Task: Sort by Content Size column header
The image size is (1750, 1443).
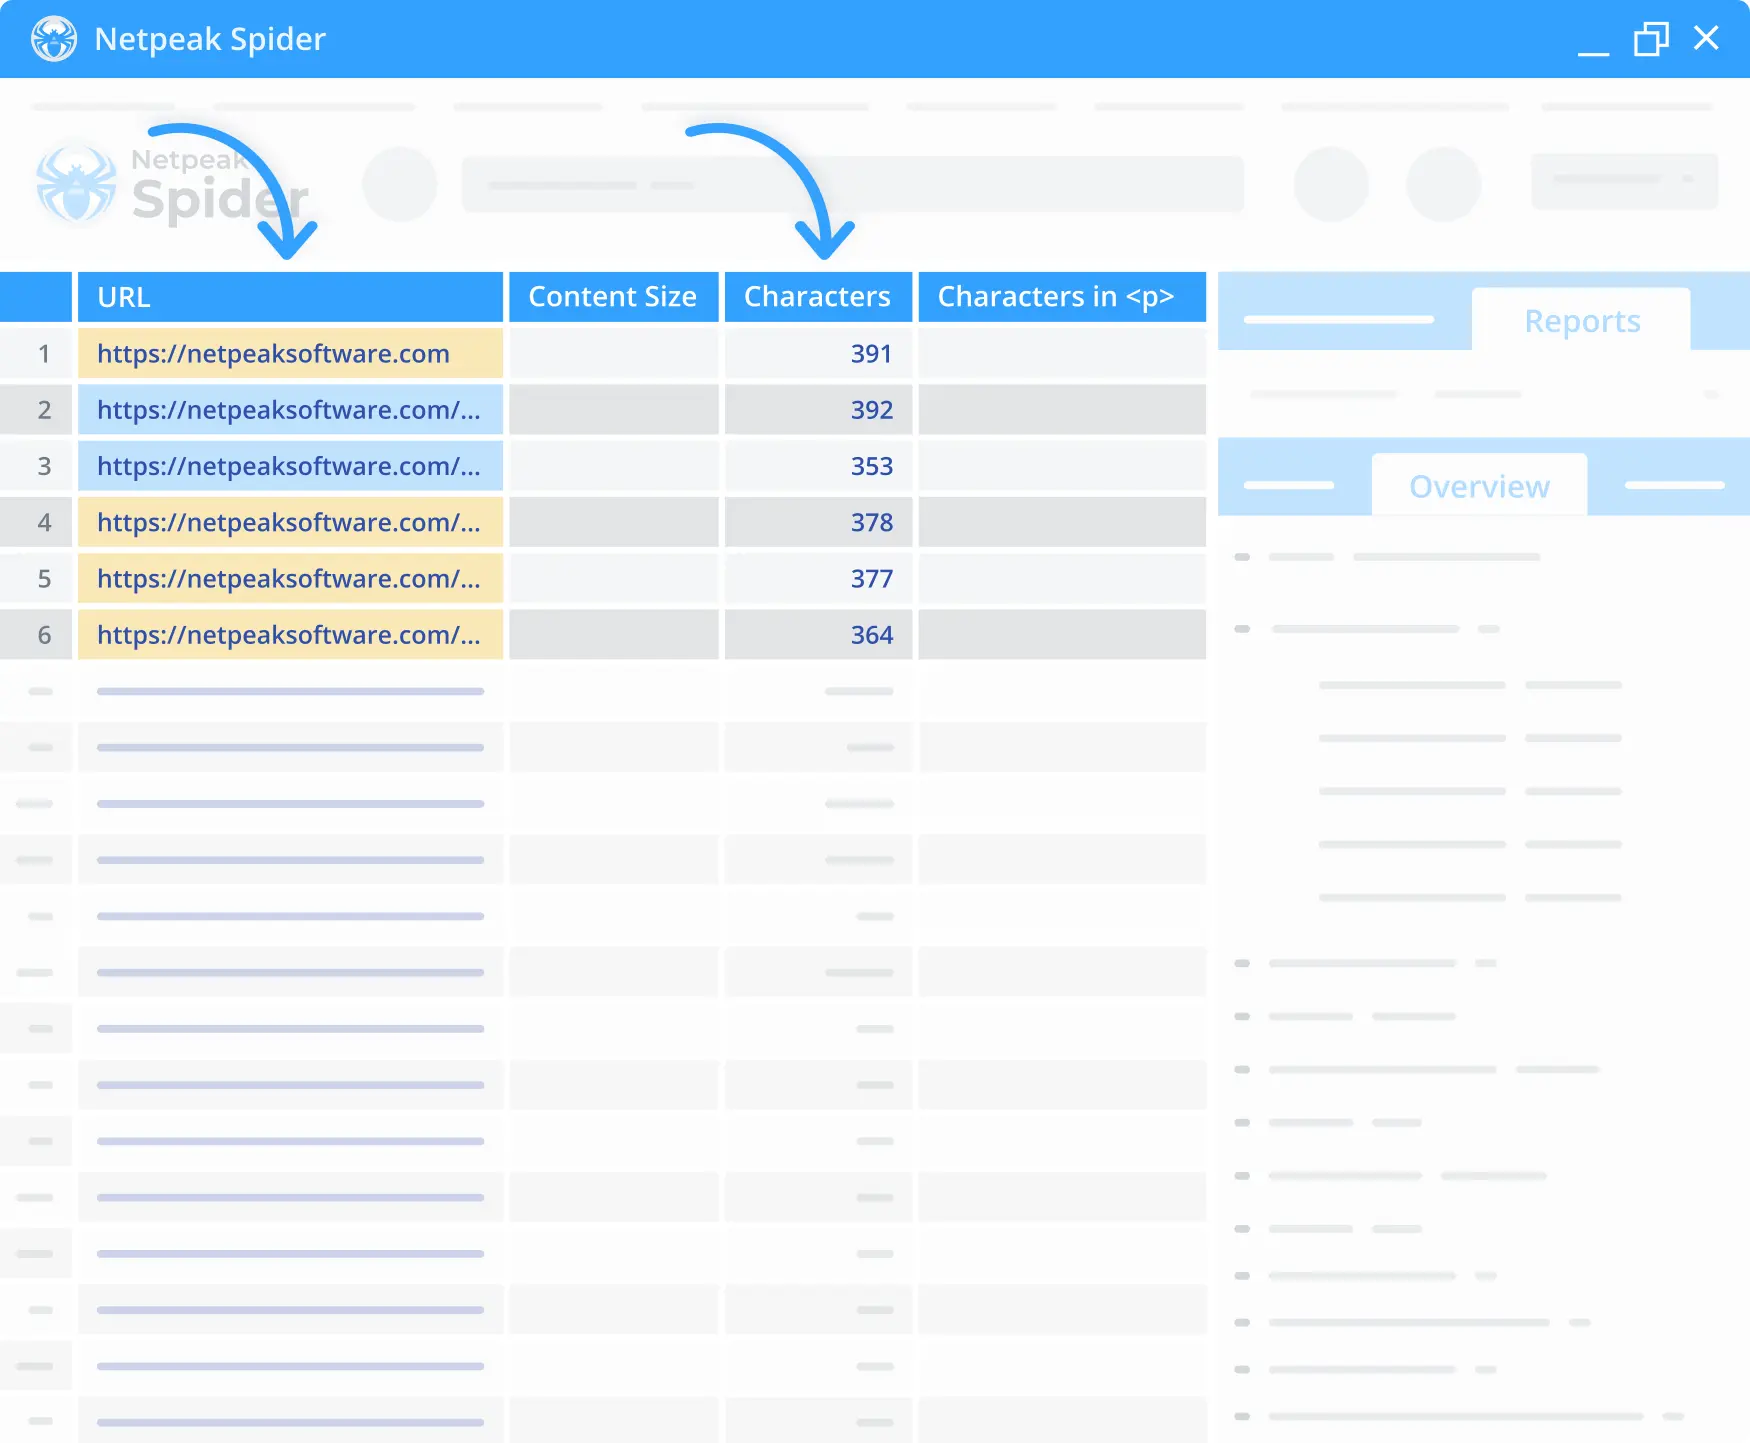Action: (x=613, y=297)
